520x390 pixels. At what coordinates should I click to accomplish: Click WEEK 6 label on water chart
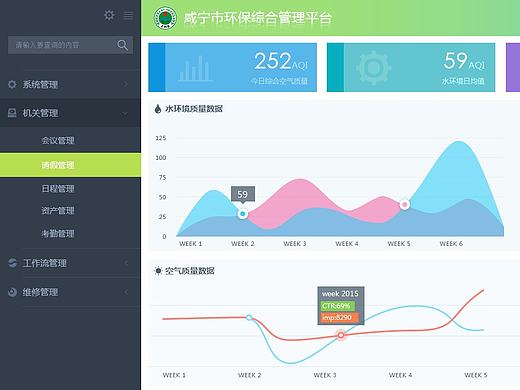pos(451,244)
